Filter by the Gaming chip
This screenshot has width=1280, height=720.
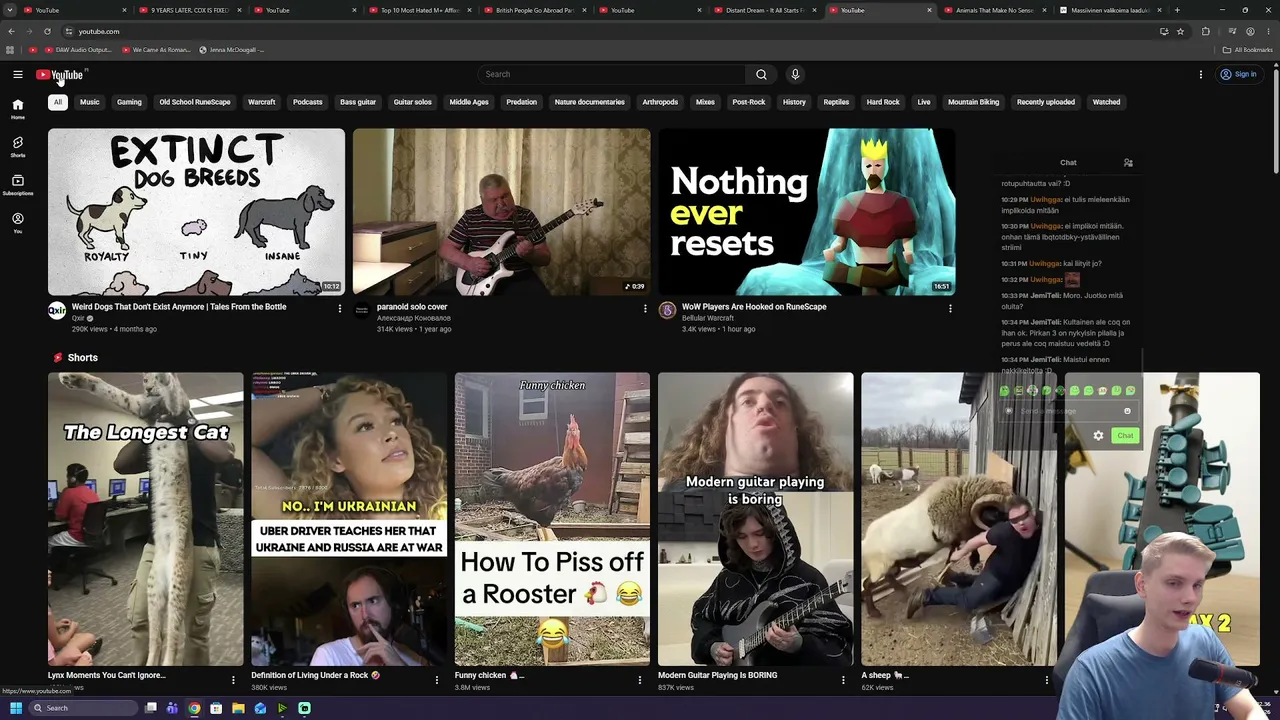[x=129, y=102]
